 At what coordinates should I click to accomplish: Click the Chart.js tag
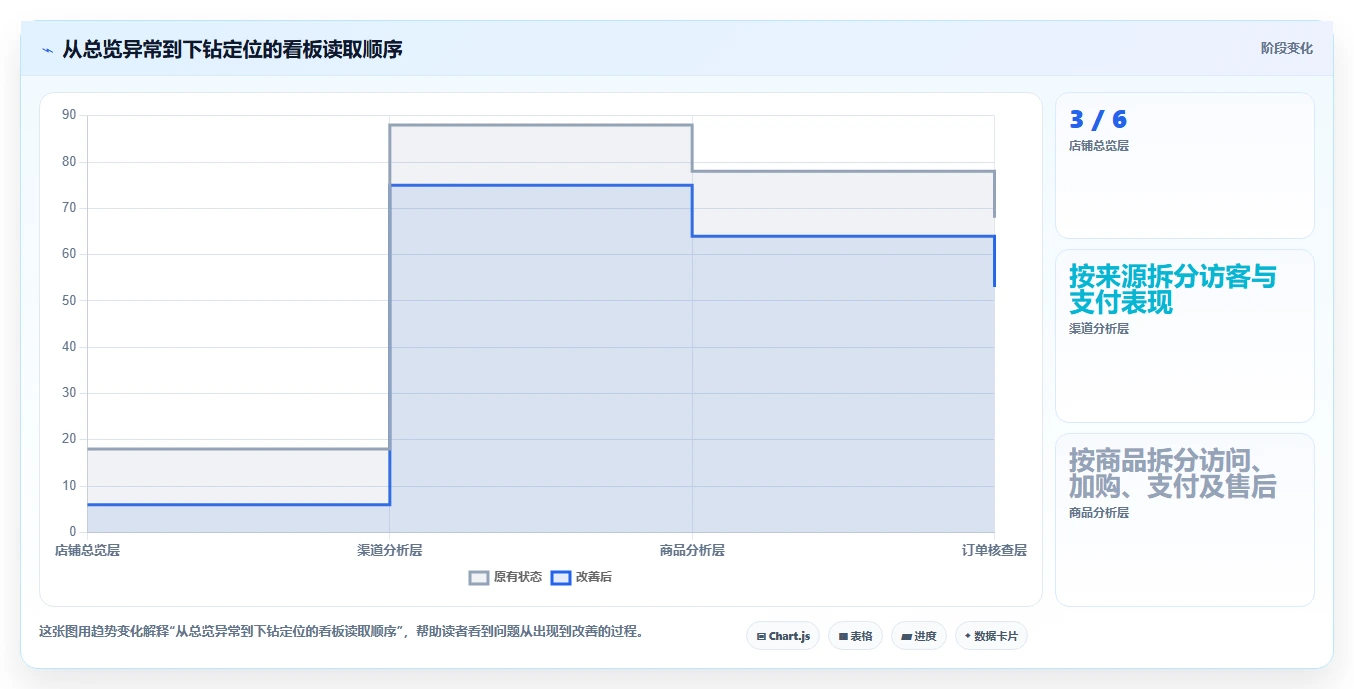pos(783,636)
